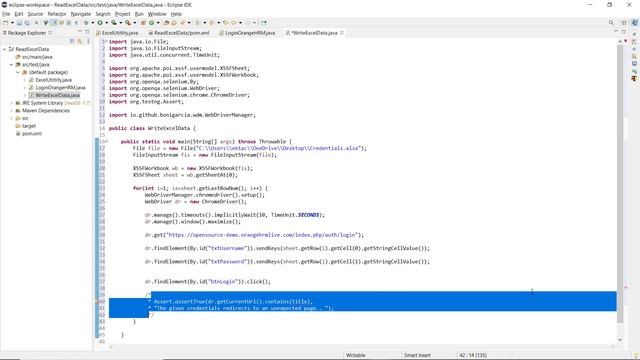The height and width of the screenshot is (360, 640).
Task: Open the Navigate menu
Action: 81,14
